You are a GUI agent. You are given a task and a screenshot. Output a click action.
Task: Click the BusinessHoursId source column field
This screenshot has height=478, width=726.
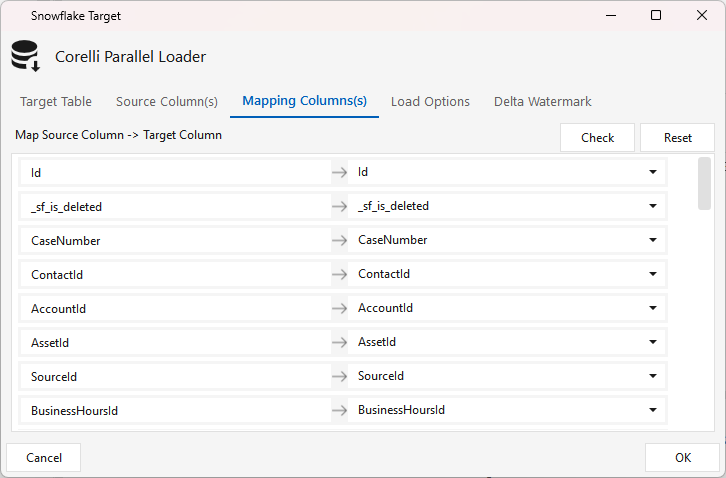(x=175, y=410)
